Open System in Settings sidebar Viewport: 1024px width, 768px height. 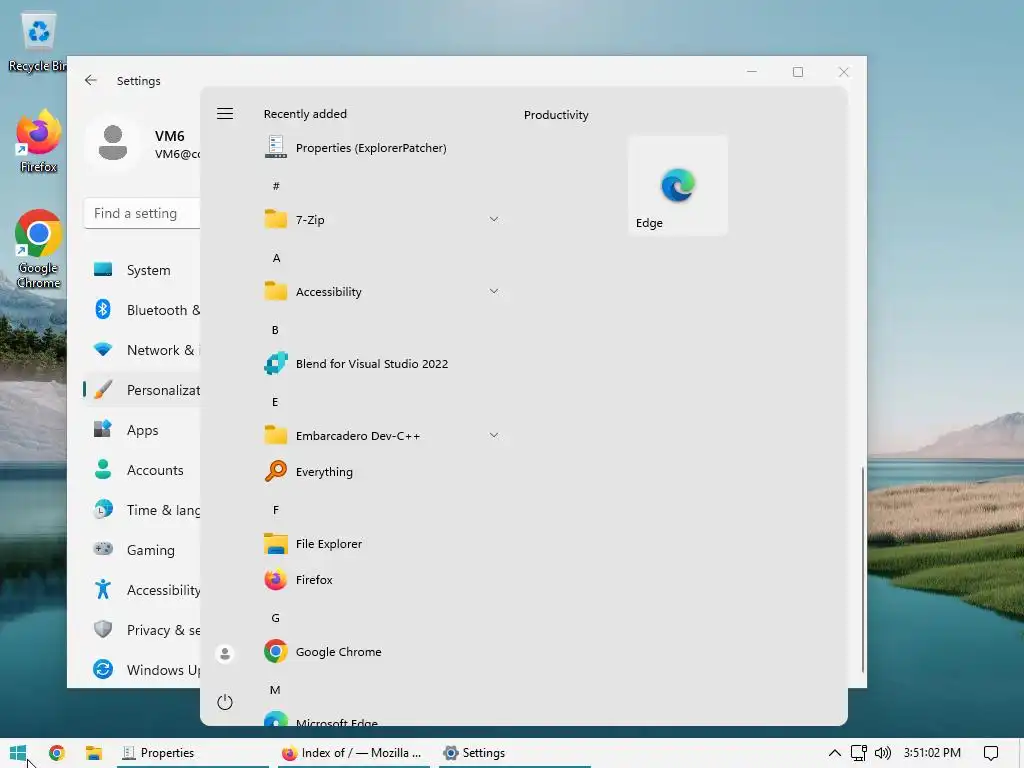[142, 270]
